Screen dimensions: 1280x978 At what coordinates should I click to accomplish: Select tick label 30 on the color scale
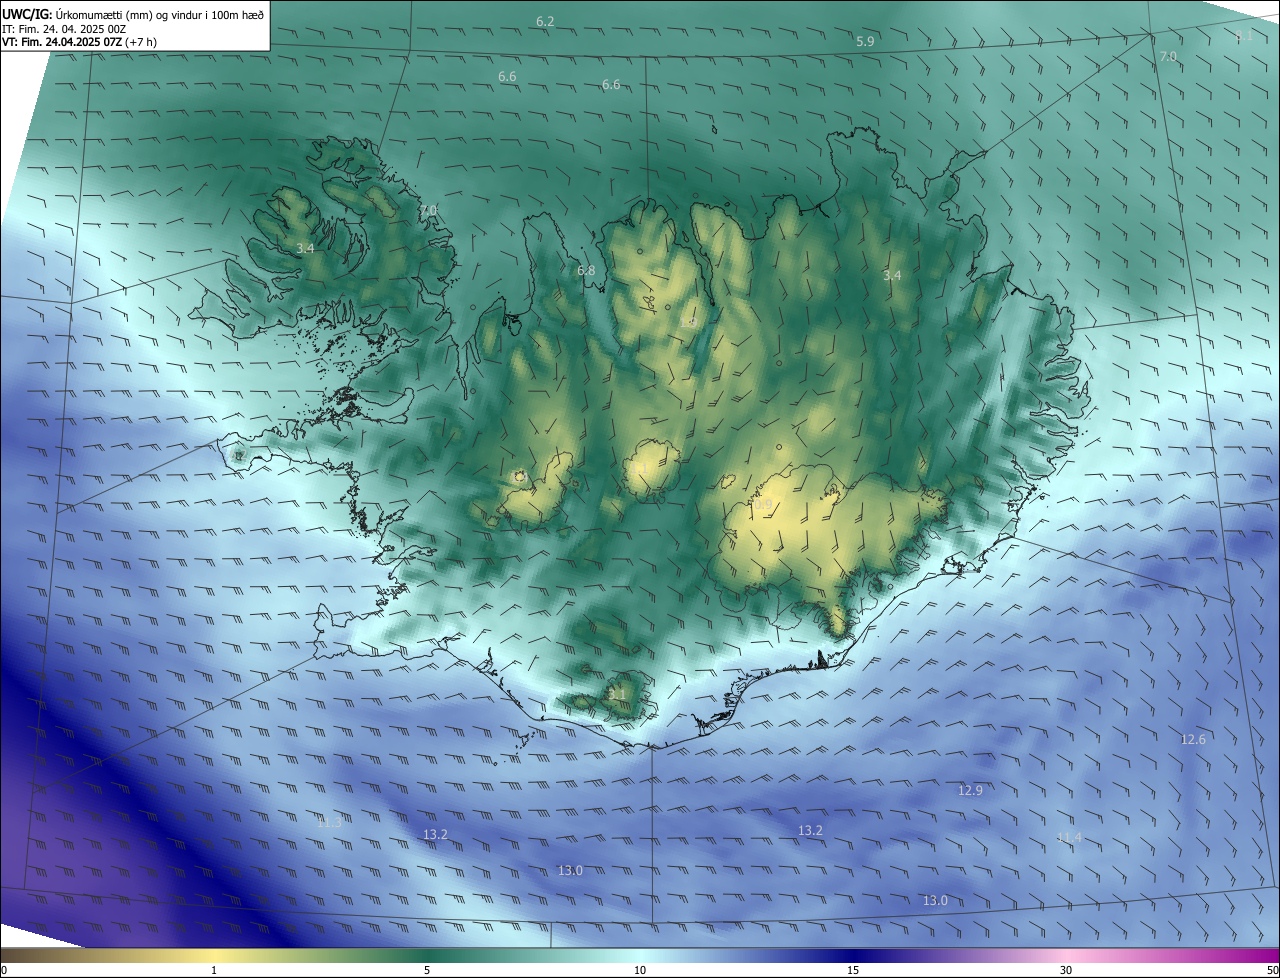pyautogui.click(x=1066, y=970)
